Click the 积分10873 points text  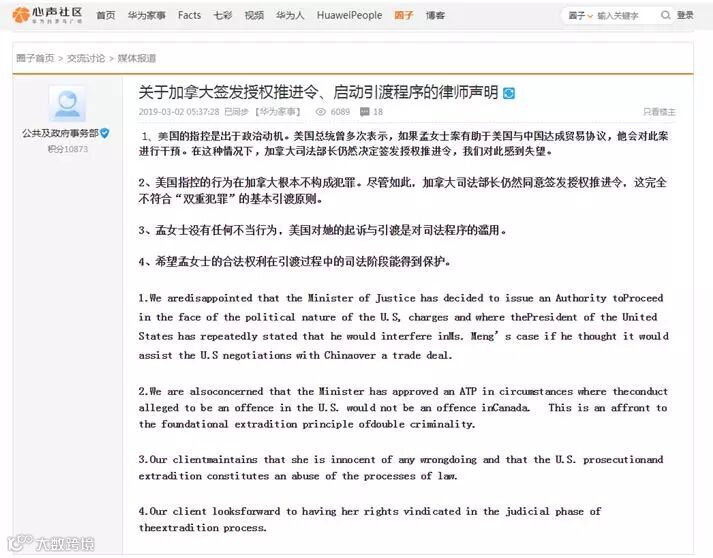click(68, 149)
